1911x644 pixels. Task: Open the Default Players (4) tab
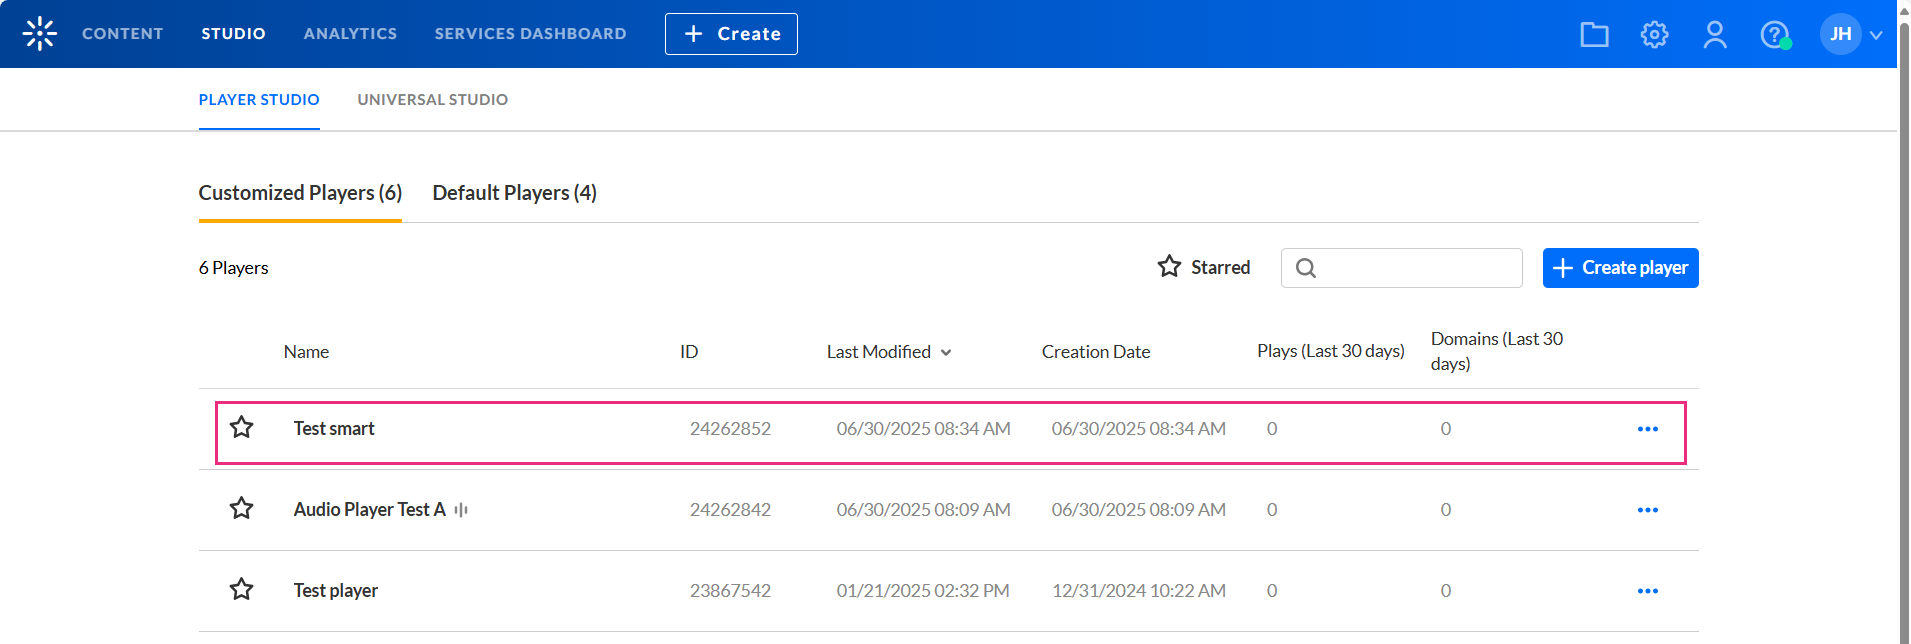click(x=514, y=193)
